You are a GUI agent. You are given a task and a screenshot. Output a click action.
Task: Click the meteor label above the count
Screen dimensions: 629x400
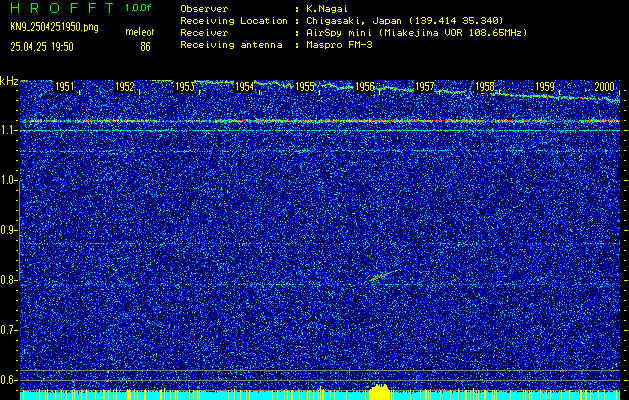pos(140,32)
